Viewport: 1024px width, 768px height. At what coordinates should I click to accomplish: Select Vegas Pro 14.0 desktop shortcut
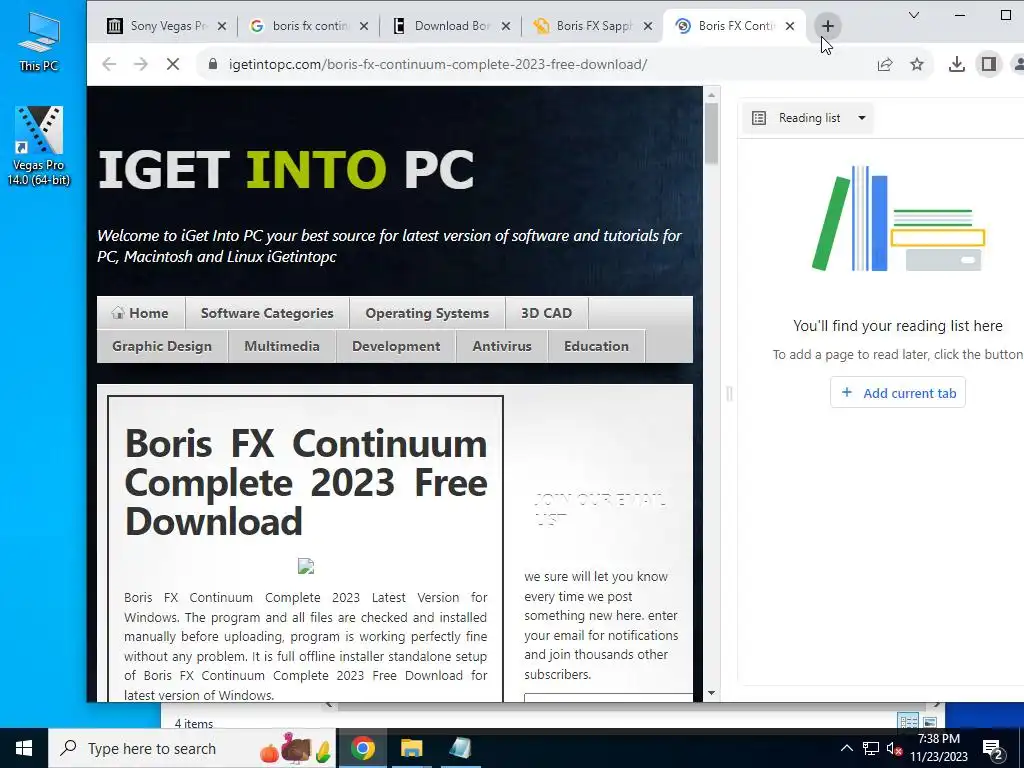click(39, 146)
